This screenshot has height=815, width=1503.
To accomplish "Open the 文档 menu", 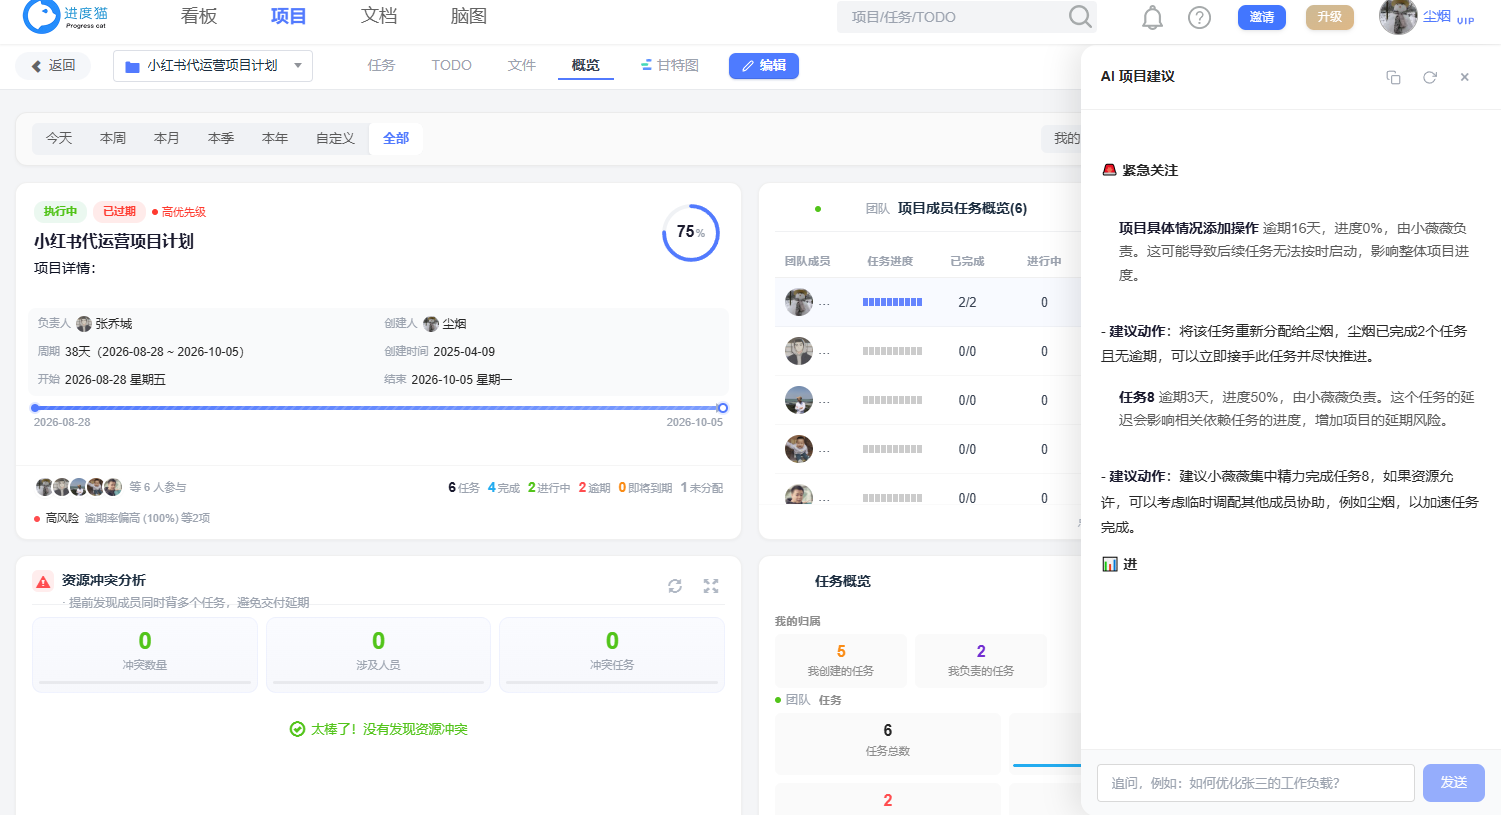I will coord(379,17).
